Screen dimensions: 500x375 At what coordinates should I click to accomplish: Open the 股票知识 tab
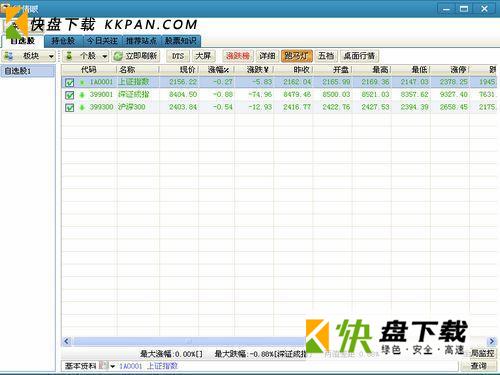(181, 41)
